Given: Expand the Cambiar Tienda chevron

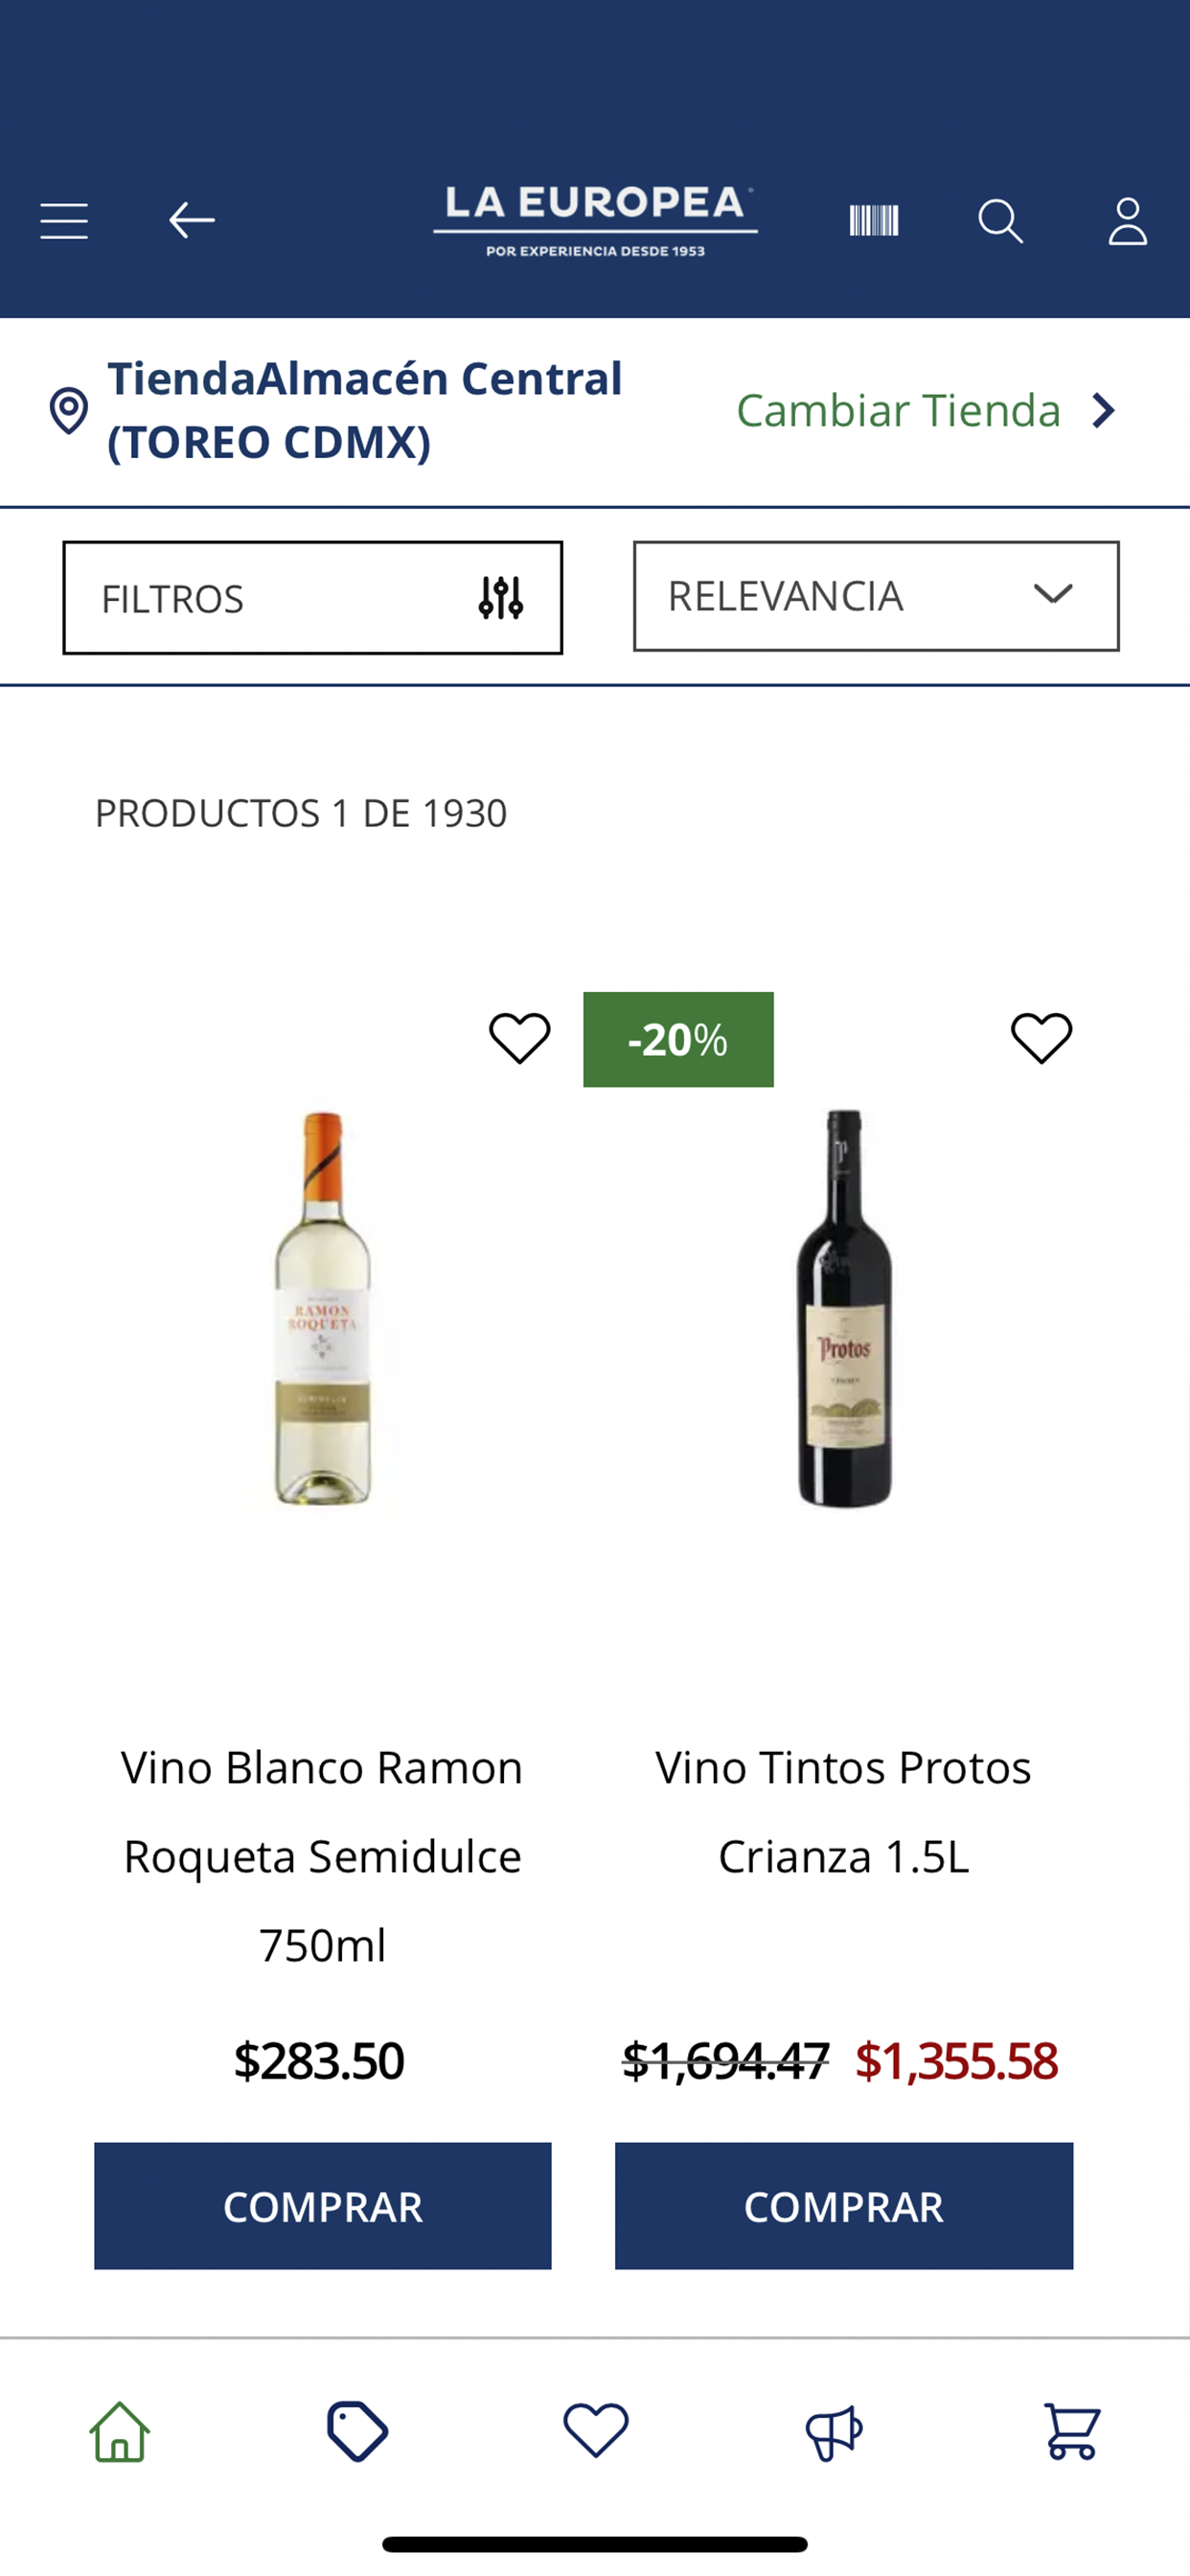Looking at the screenshot, I should (1103, 410).
